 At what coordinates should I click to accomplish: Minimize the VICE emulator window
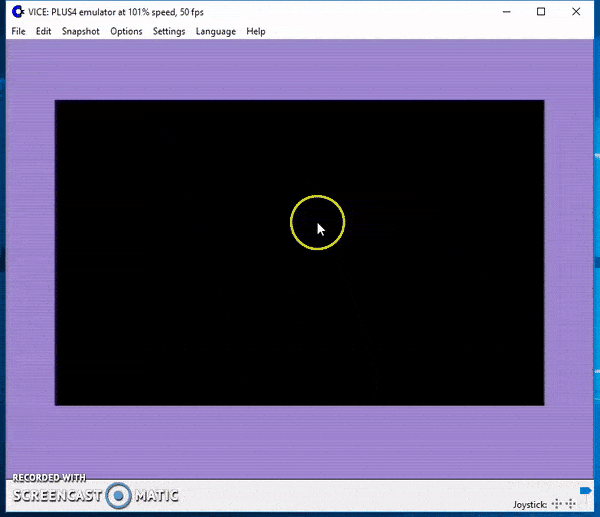(507, 12)
